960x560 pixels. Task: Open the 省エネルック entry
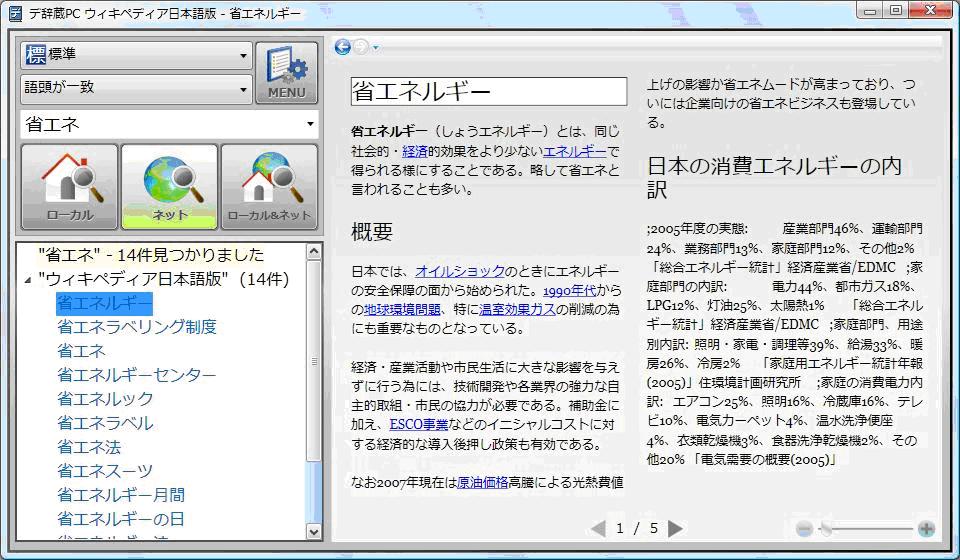(105, 399)
